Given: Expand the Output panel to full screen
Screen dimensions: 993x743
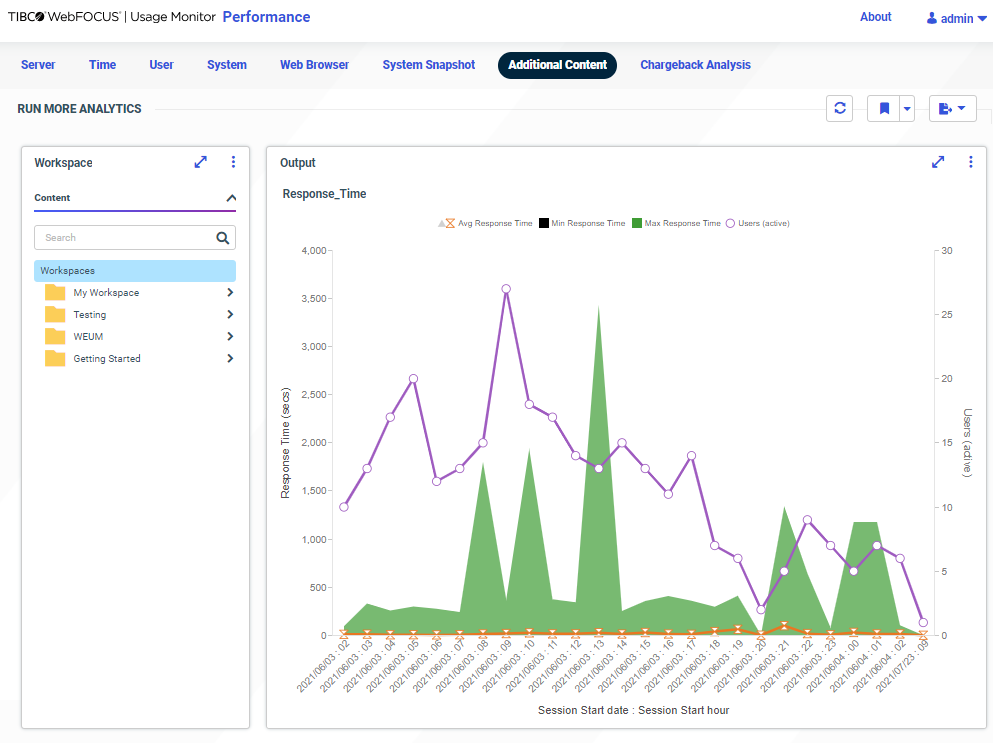Looking at the screenshot, I should 938,161.
